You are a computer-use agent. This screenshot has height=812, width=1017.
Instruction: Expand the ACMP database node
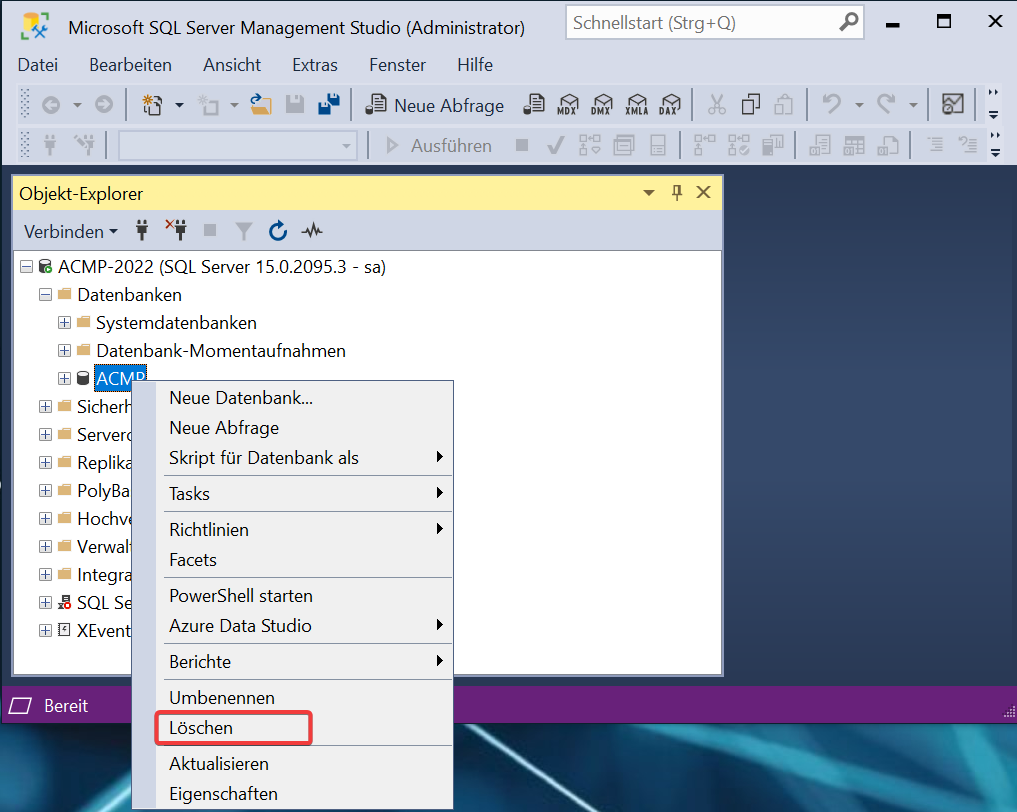[x=64, y=378]
